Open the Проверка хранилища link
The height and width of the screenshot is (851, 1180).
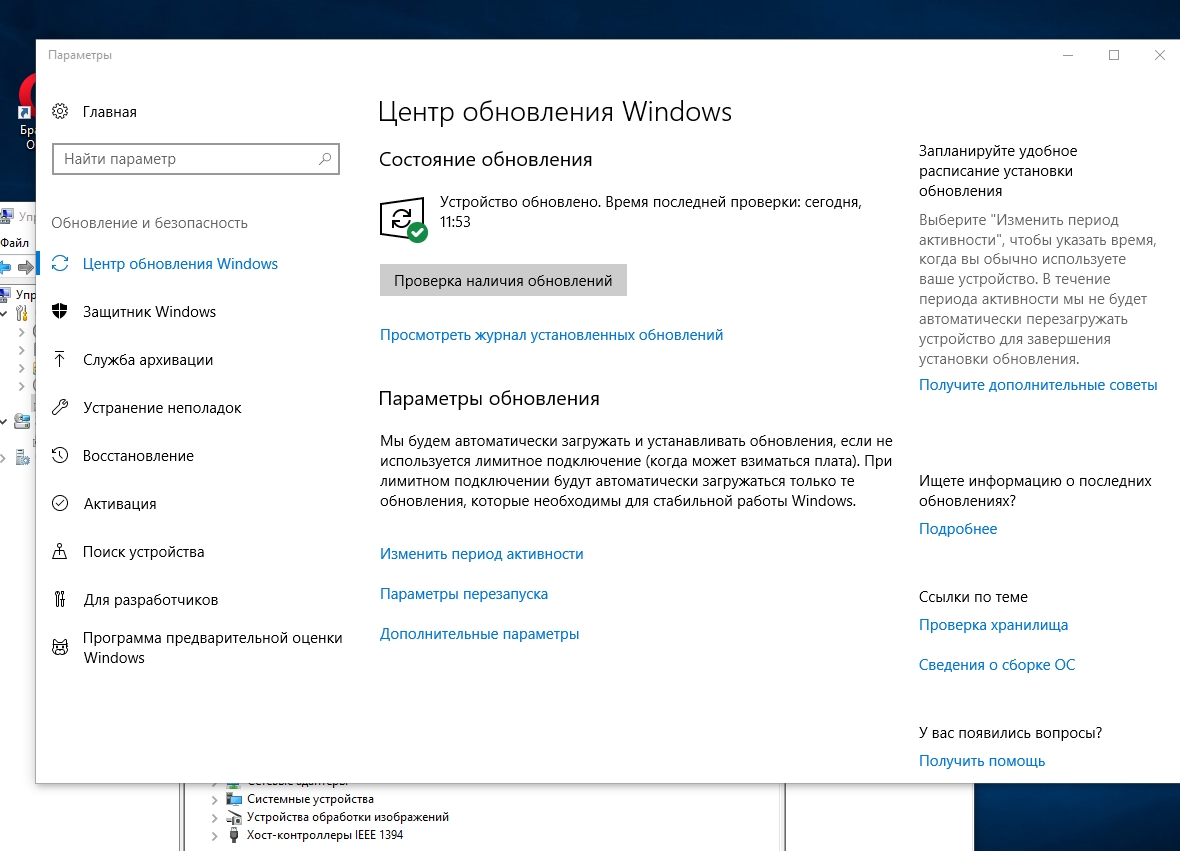tap(993, 625)
